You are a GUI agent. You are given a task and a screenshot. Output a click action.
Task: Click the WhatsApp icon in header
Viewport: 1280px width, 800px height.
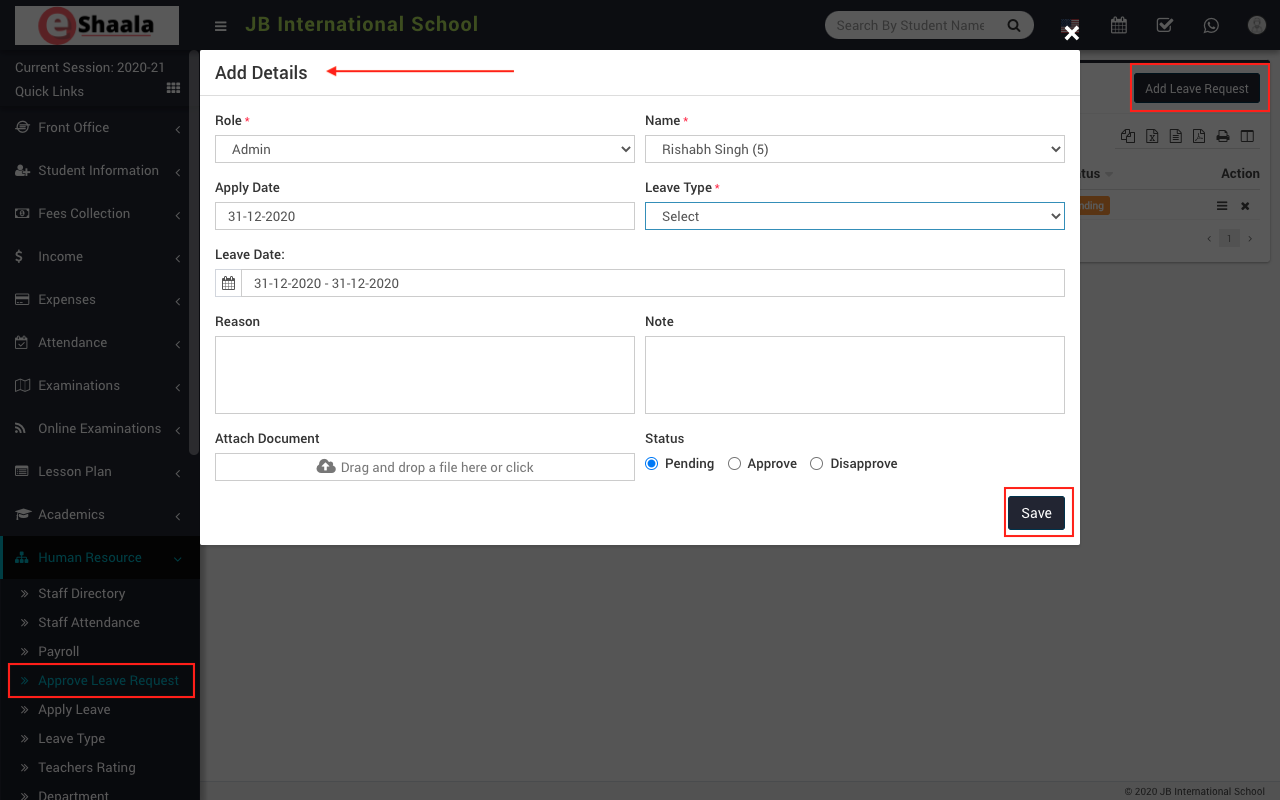(x=1211, y=25)
